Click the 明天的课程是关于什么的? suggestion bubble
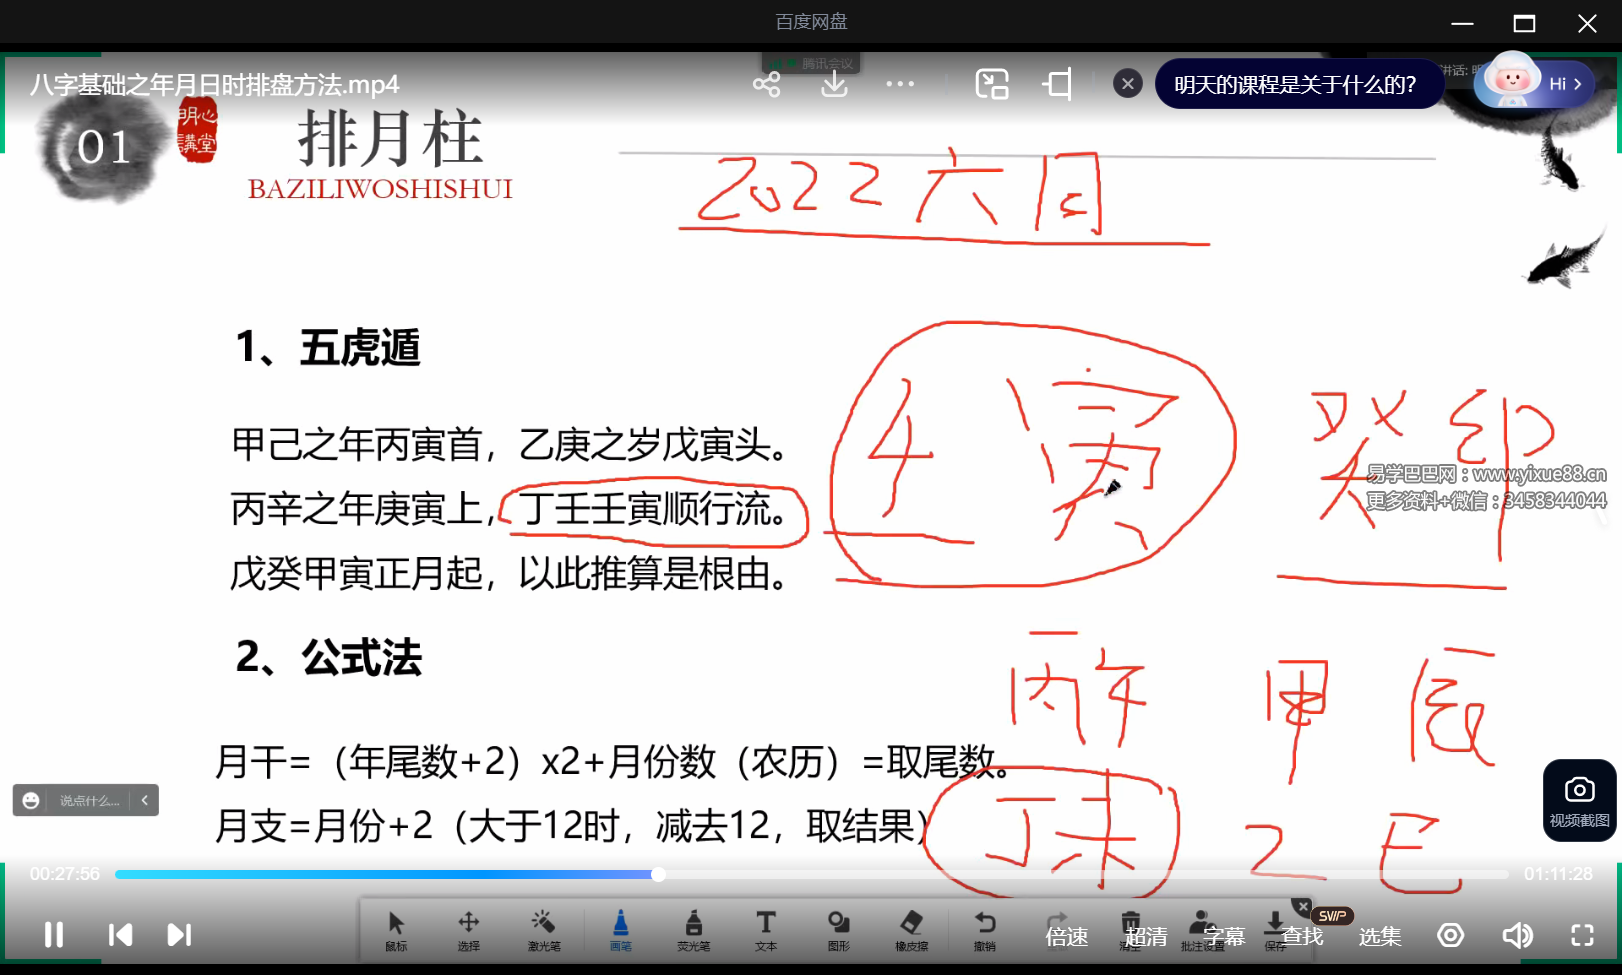The image size is (1622, 975). click(1295, 84)
